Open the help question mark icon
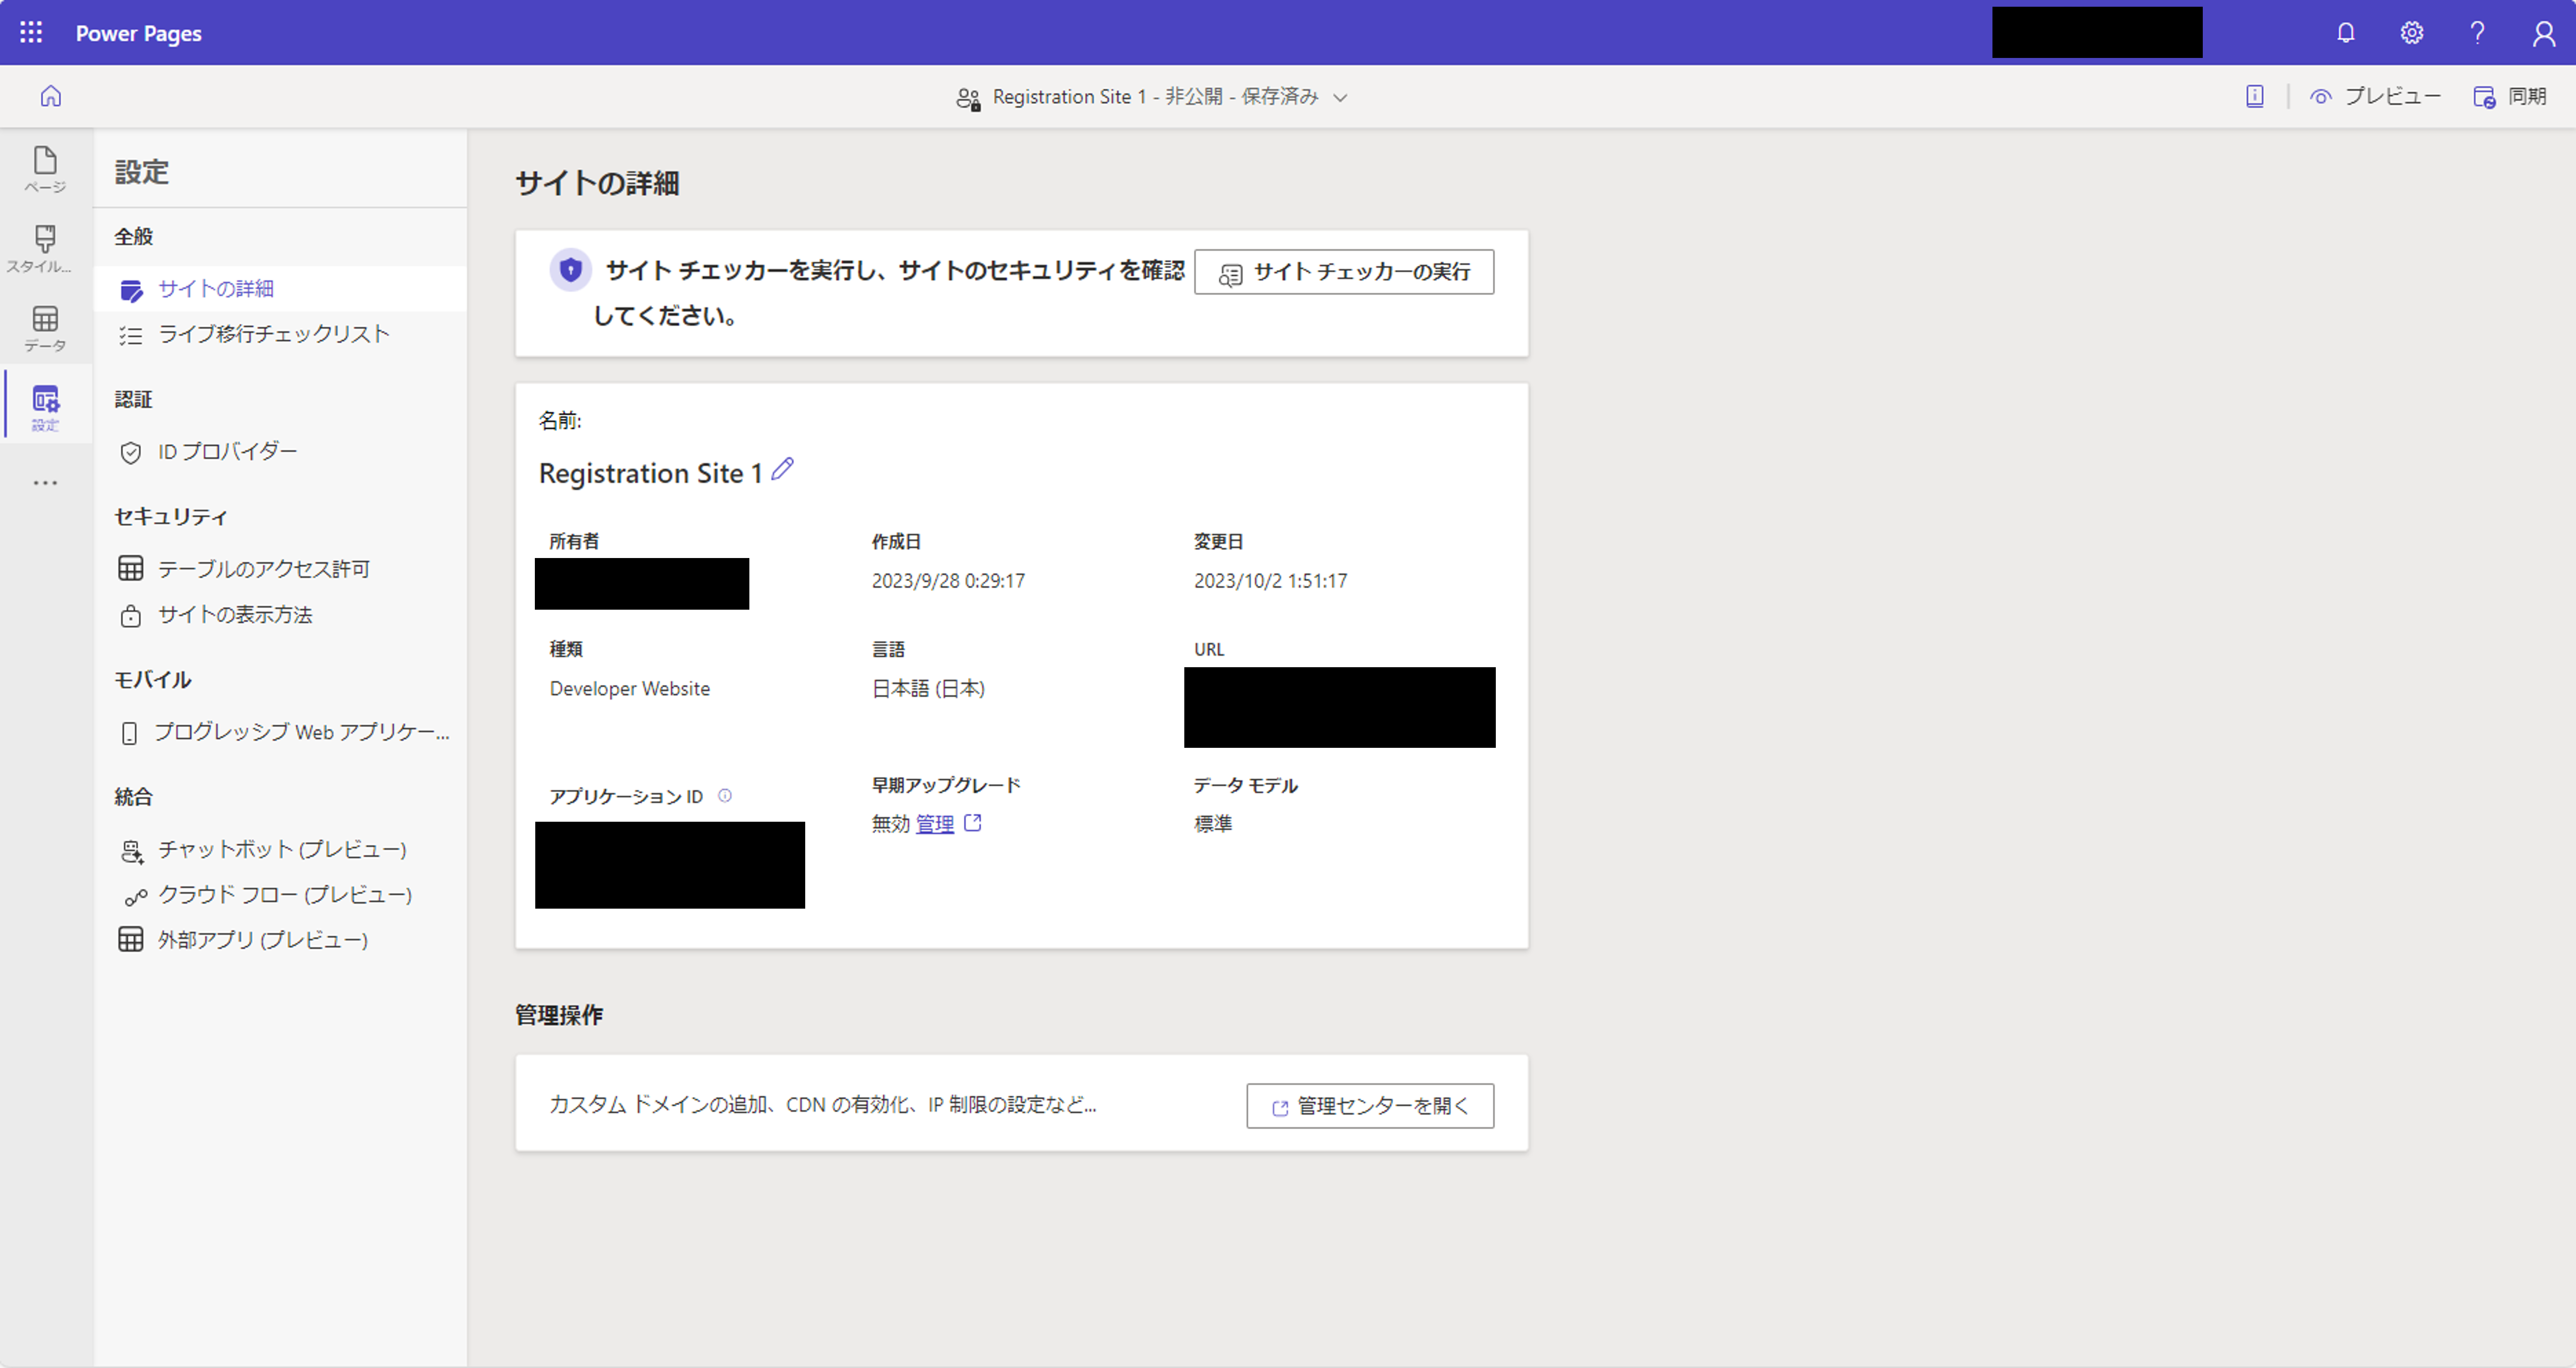The height and width of the screenshot is (1368, 2576). click(x=2477, y=33)
